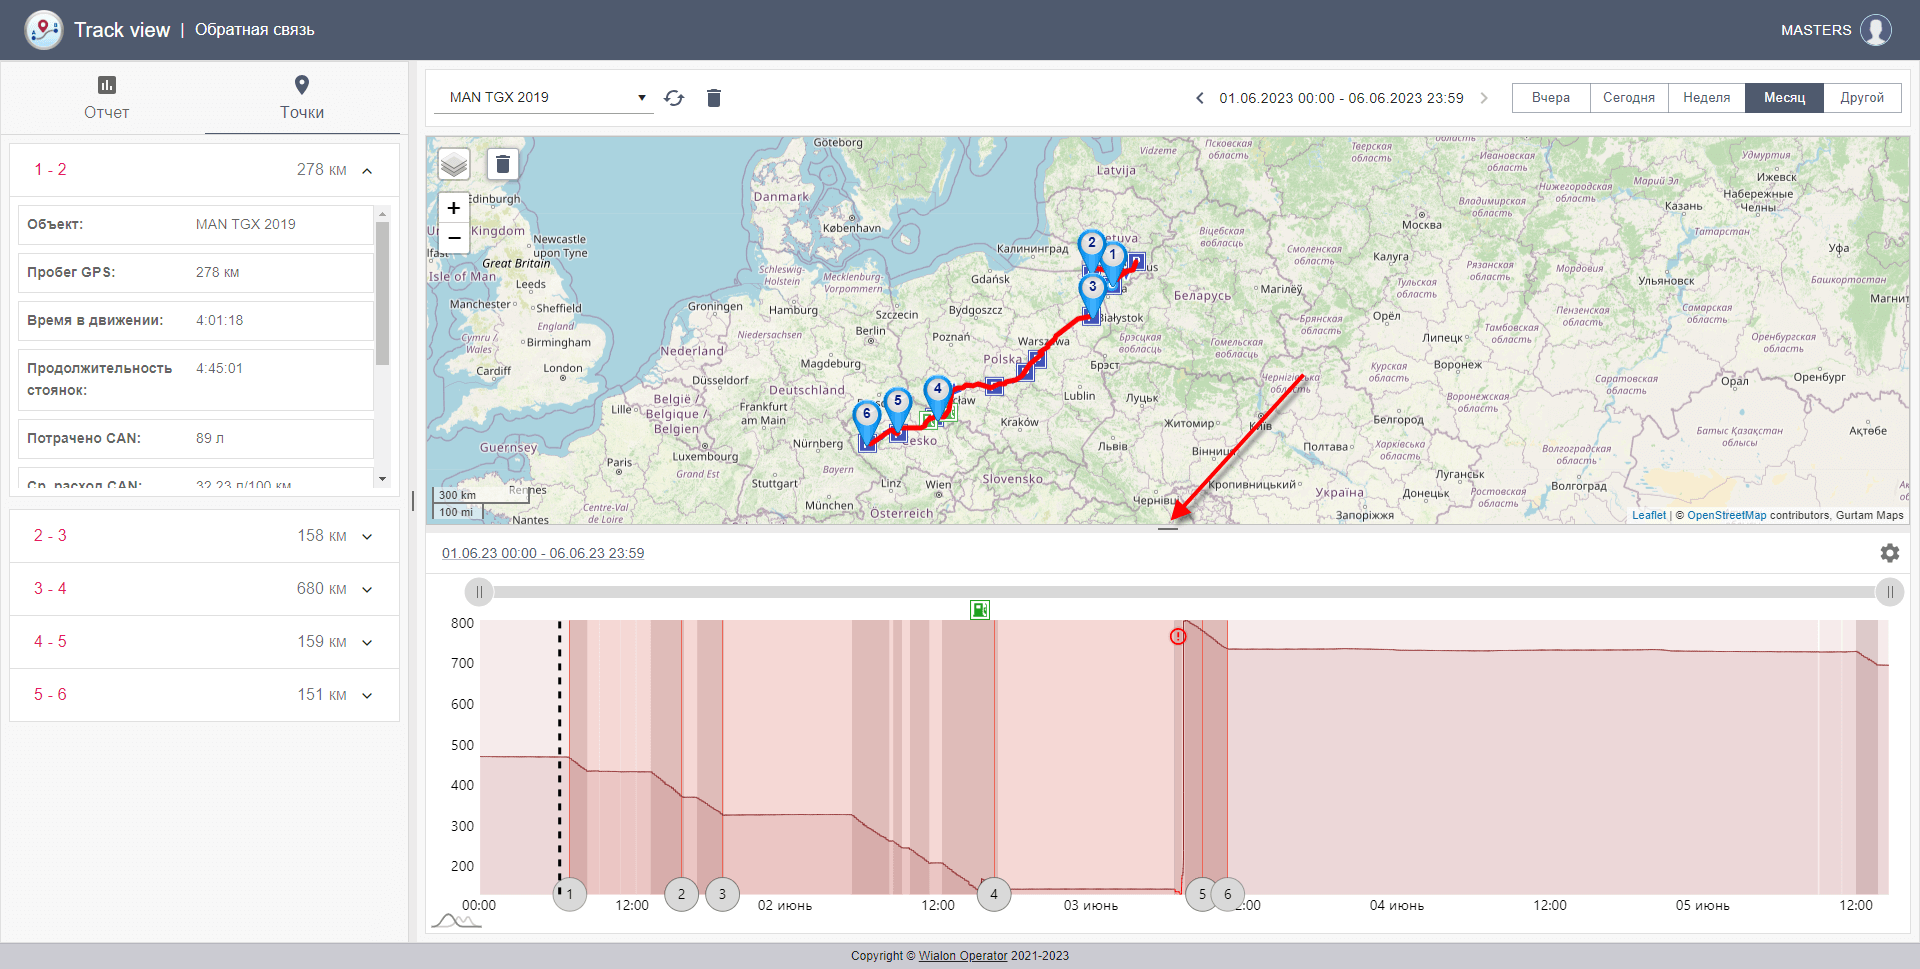Collapse the 1 - 2 segment details
Screen dimensions: 1920x969
367,171
